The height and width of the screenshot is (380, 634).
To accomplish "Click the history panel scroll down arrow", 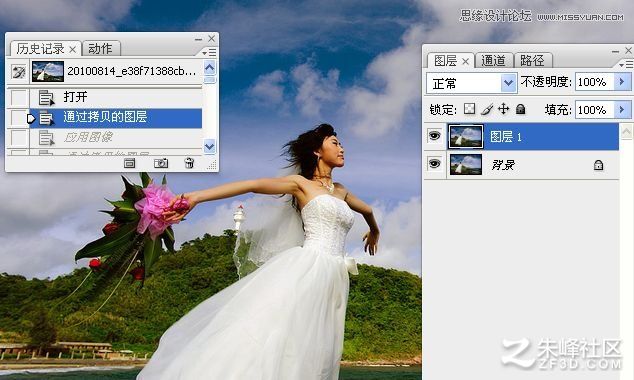I will coord(209,146).
